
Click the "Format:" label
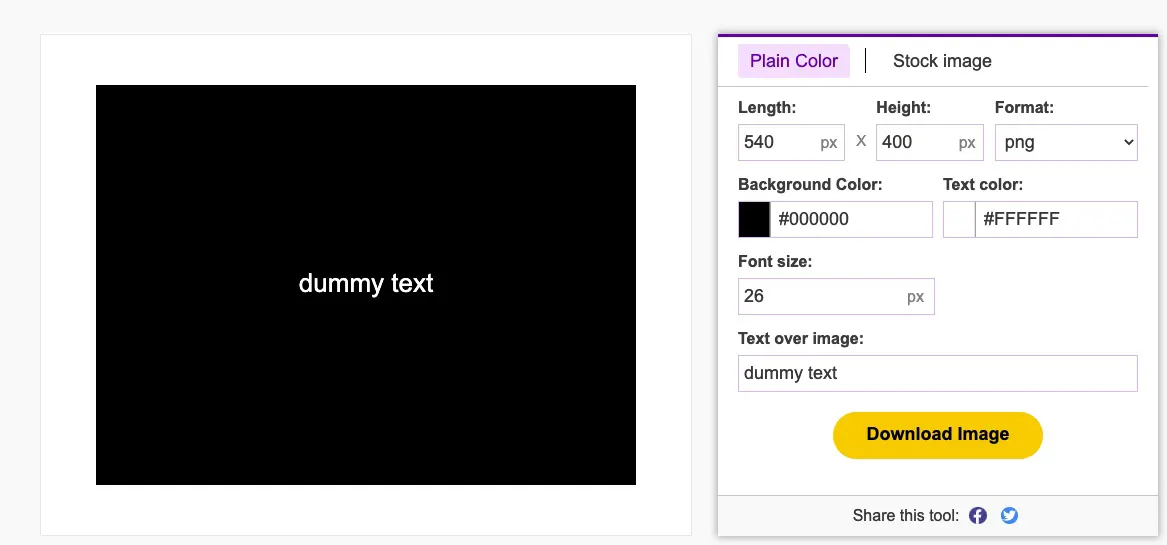1024,108
